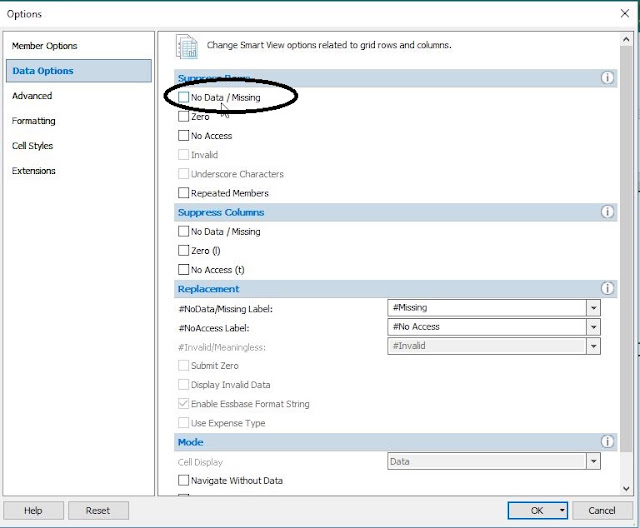Click the #No Access label text field
The width and height of the screenshot is (640, 528).
[487, 327]
